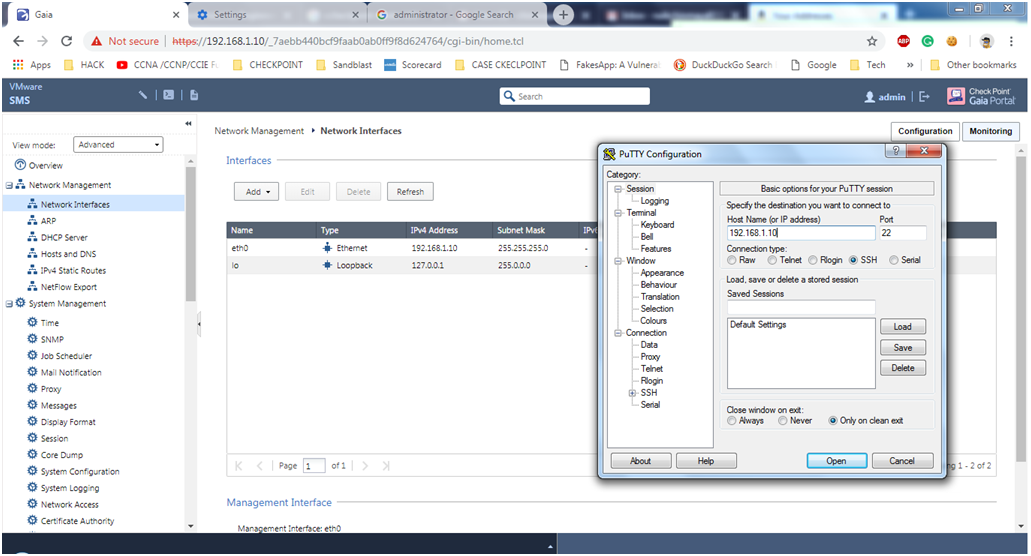Viewport: 1031px width, 556px height.
Task: Select Raw connection type in PuTTY
Action: [732, 260]
